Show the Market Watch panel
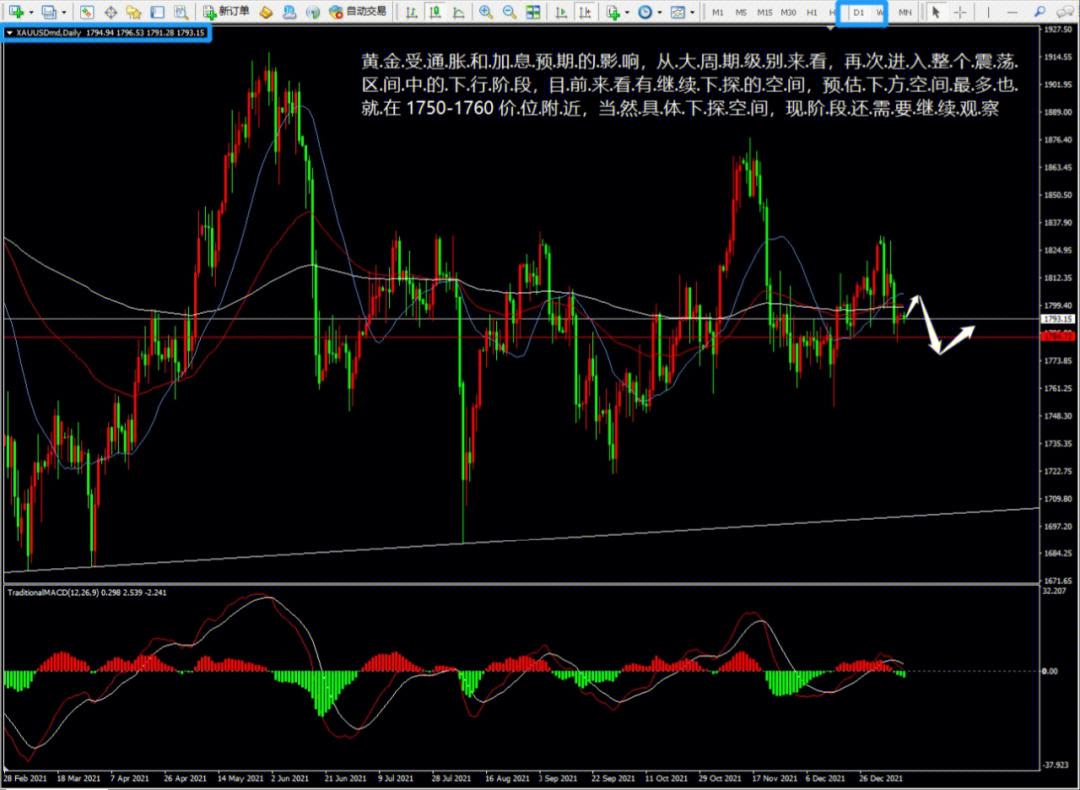1080x790 pixels. click(87, 12)
